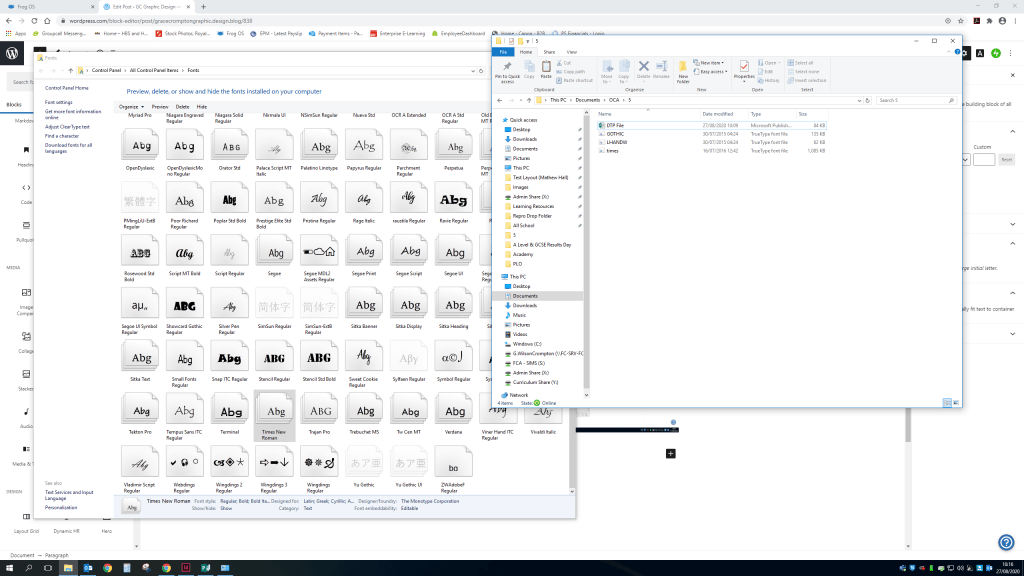Click the Font settings link
Image resolution: width=1024 pixels, height=576 pixels.
click(x=58, y=102)
